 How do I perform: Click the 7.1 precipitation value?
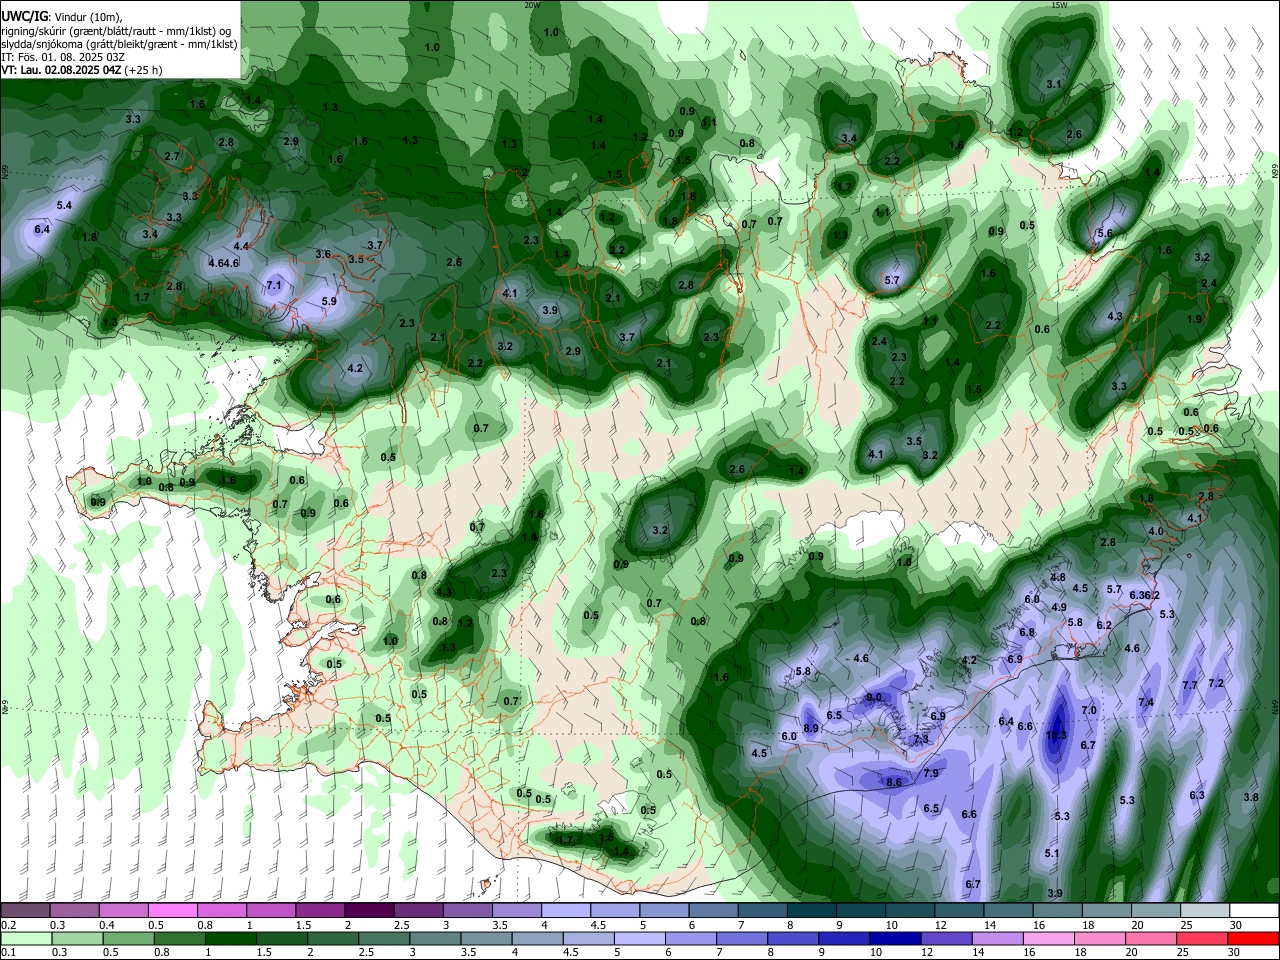(x=273, y=286)
